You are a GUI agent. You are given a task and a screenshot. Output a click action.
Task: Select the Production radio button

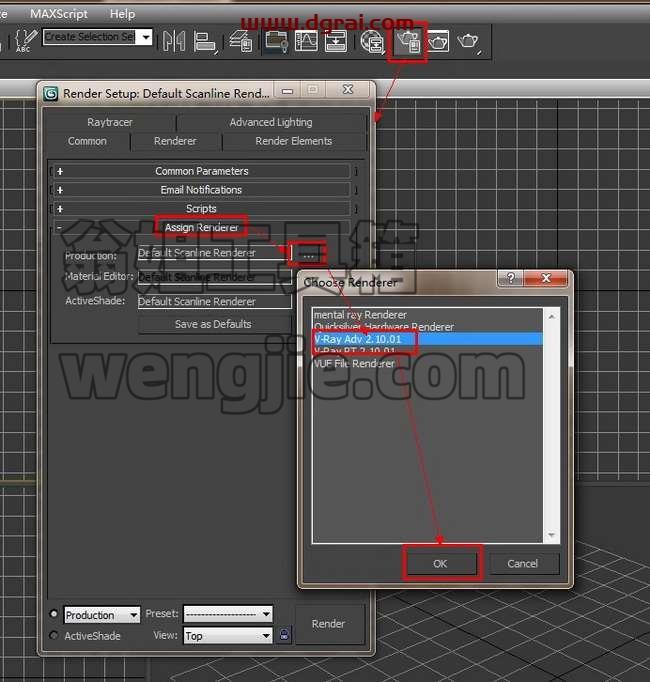[x=54, y=614]
